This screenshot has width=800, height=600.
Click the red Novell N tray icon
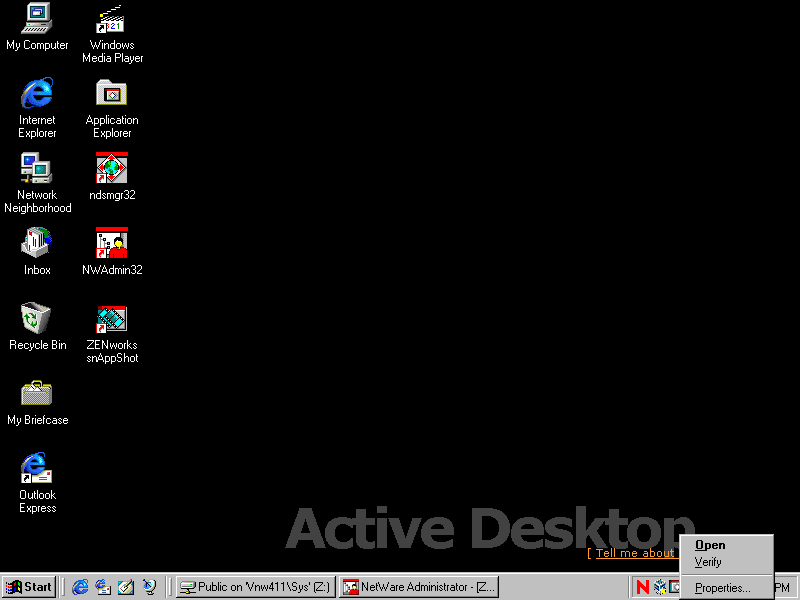point(643,587)
